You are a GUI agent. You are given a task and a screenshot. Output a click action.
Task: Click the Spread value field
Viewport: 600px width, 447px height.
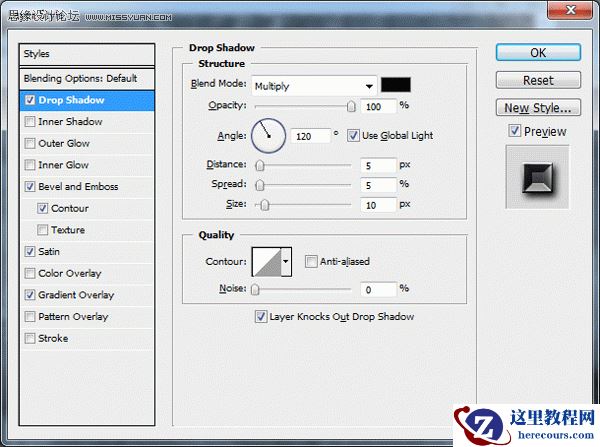click(x=378, y=185)
